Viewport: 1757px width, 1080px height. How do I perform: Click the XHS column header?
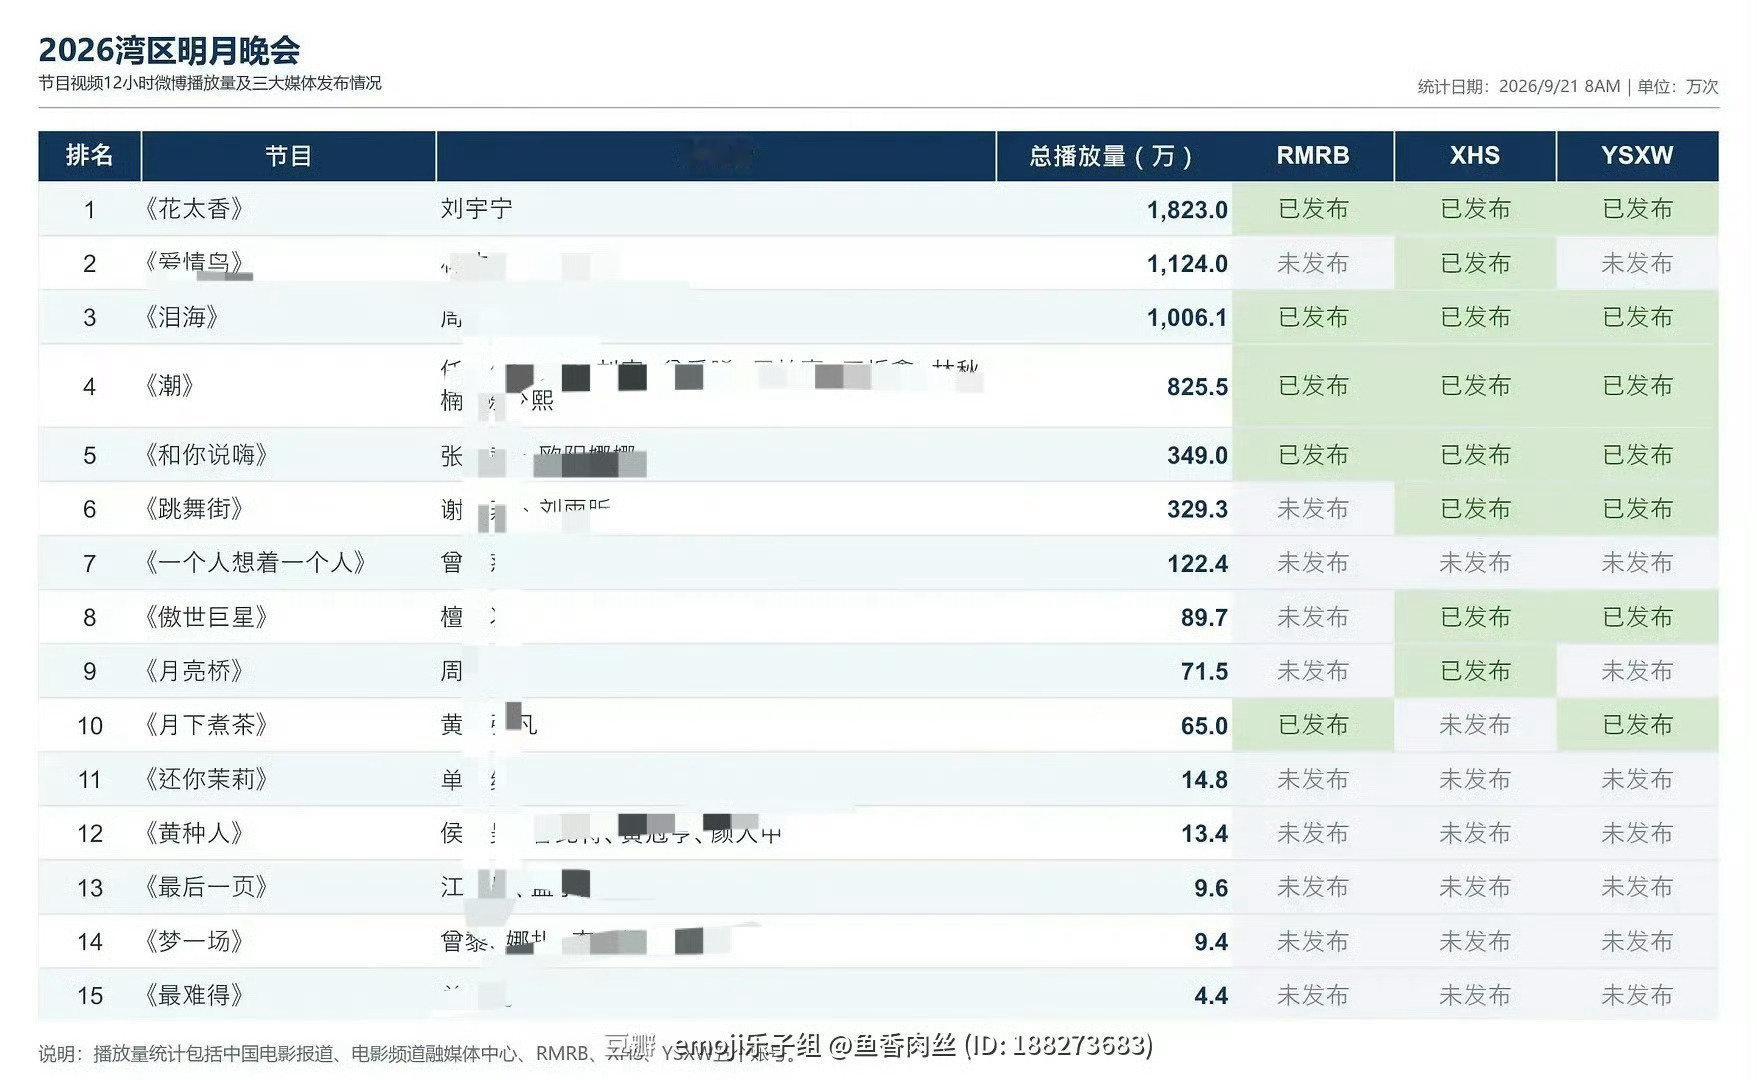[x=1475, y=156]
